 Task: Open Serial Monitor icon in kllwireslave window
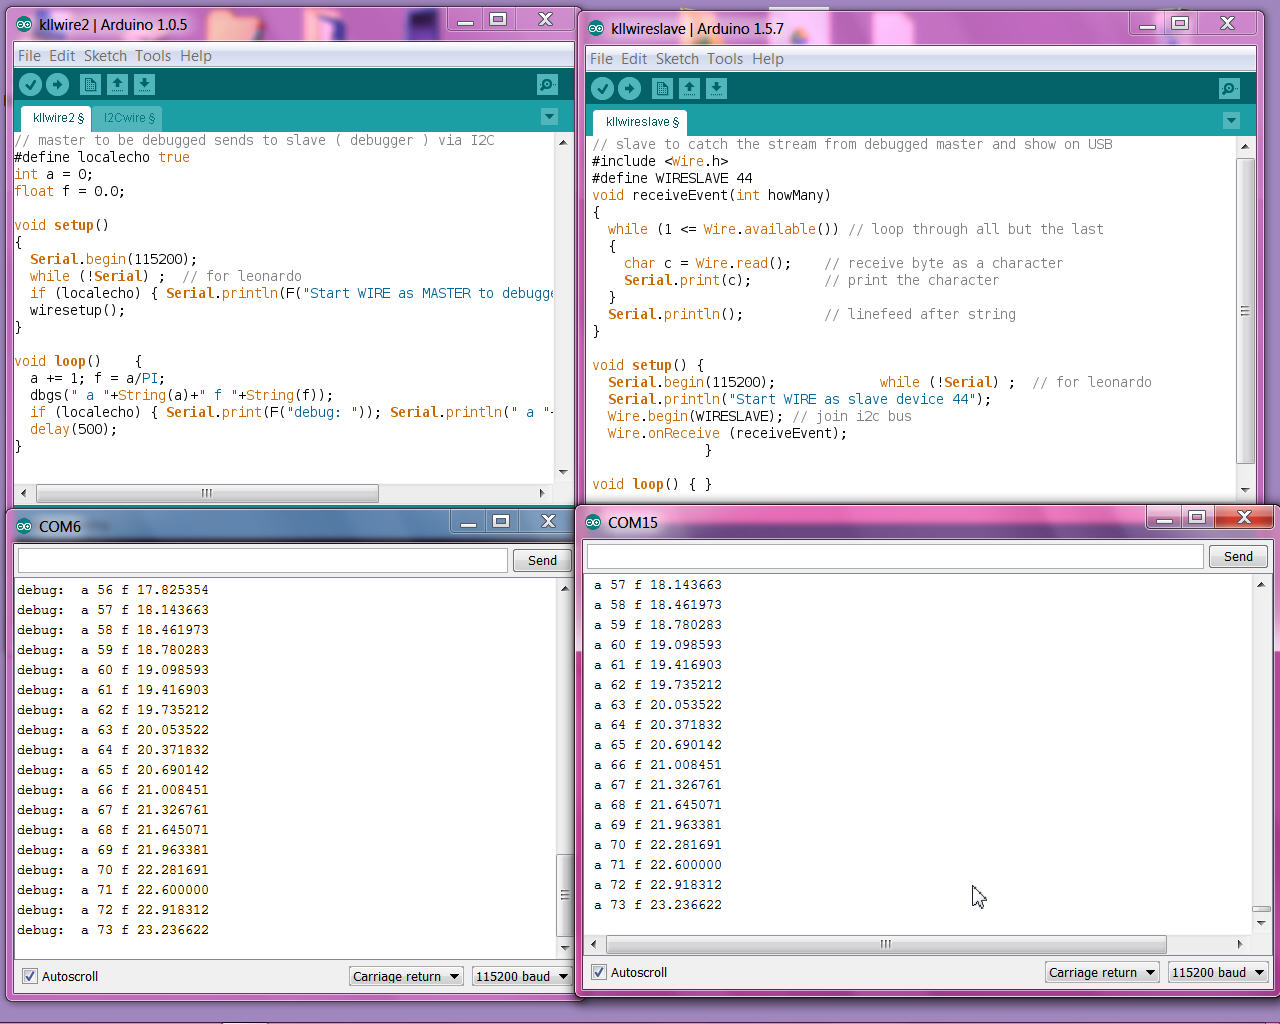point(1229,89)
